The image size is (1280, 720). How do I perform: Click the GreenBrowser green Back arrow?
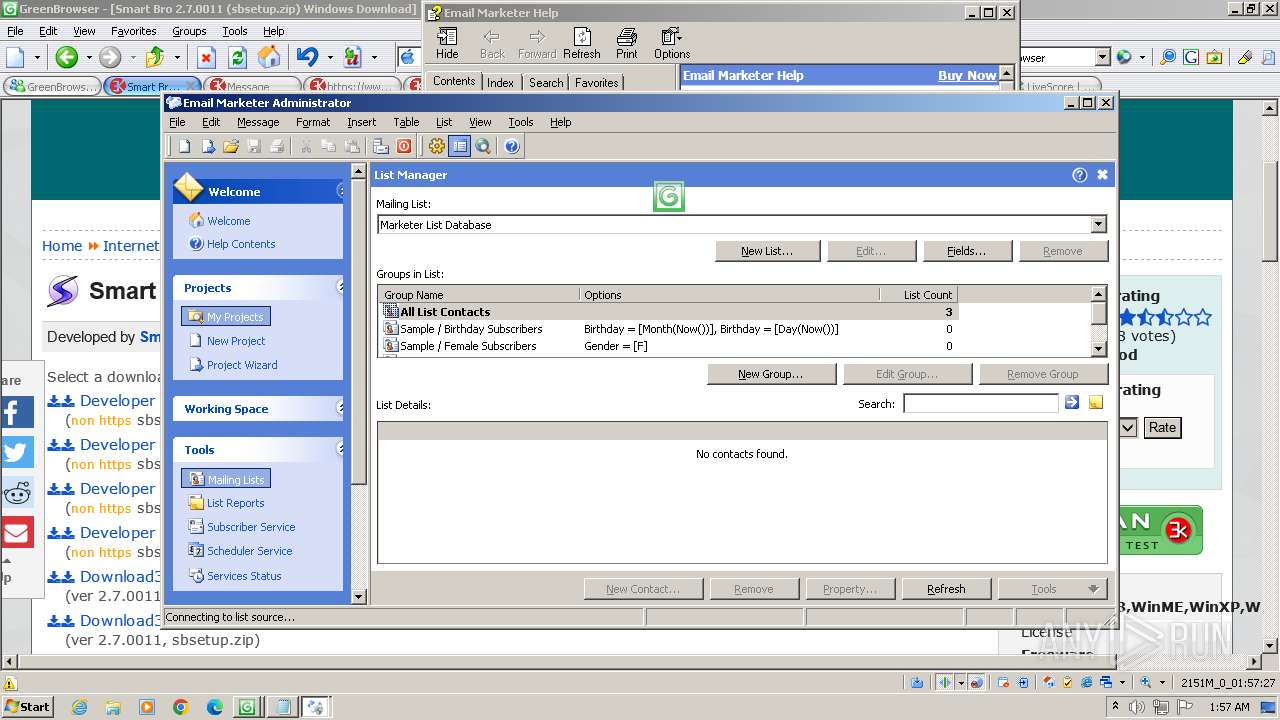(x=66, y=57)
